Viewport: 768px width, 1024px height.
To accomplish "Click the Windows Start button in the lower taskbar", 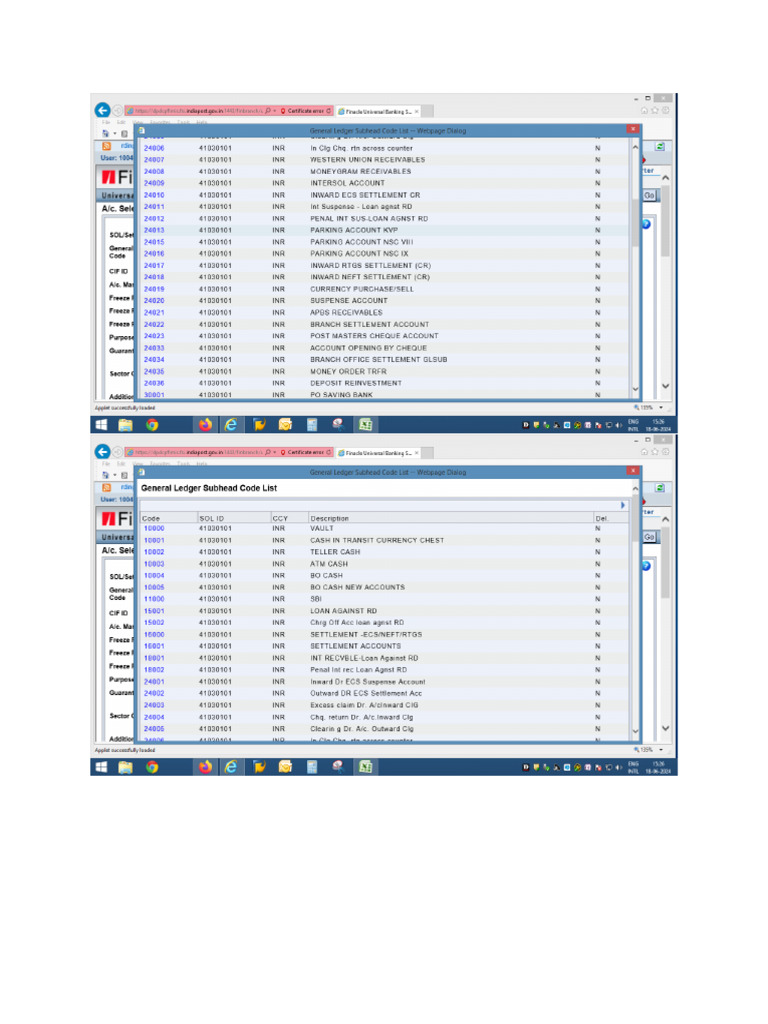I will pos(101,767).
